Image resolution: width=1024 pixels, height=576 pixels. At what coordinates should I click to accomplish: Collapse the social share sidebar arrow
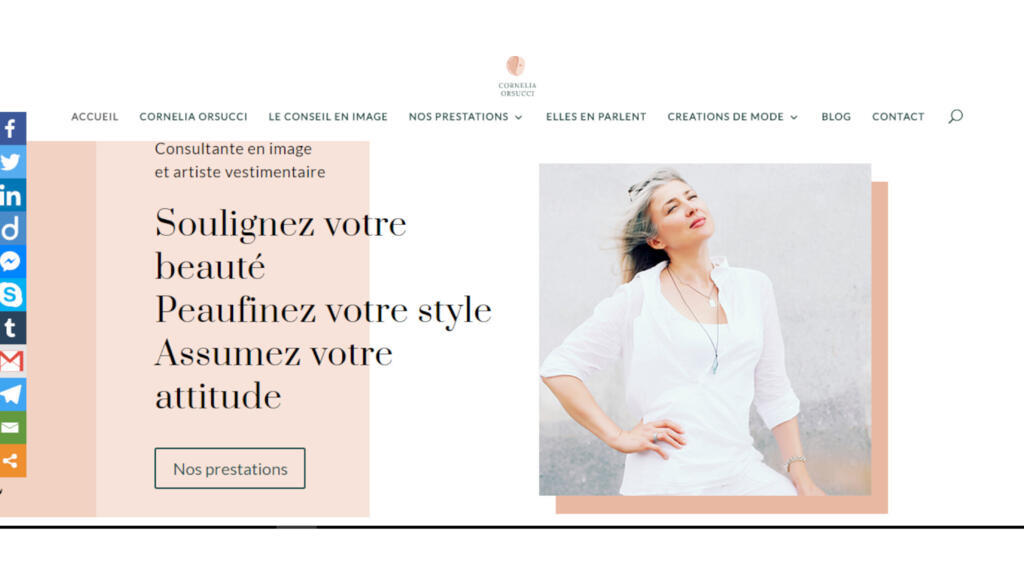(2, 490)
